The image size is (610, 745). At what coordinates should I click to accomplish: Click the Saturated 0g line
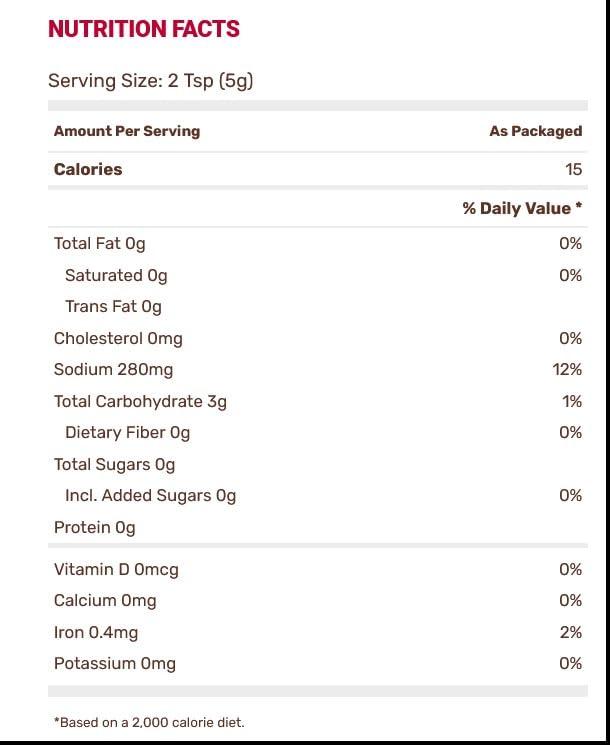(x=116, y=275)
